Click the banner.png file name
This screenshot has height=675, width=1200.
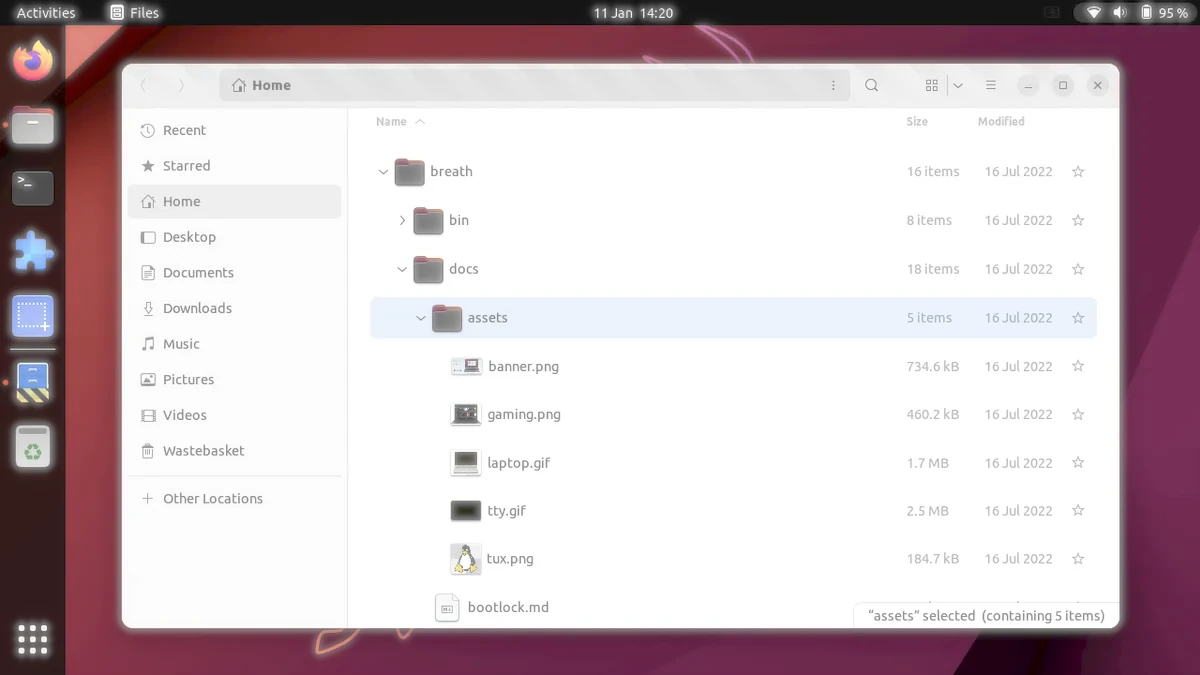[523, 367]
